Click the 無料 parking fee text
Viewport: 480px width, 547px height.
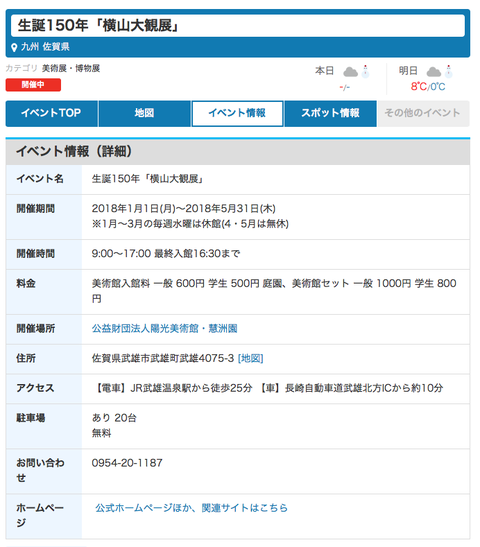[x=102, y=433]
